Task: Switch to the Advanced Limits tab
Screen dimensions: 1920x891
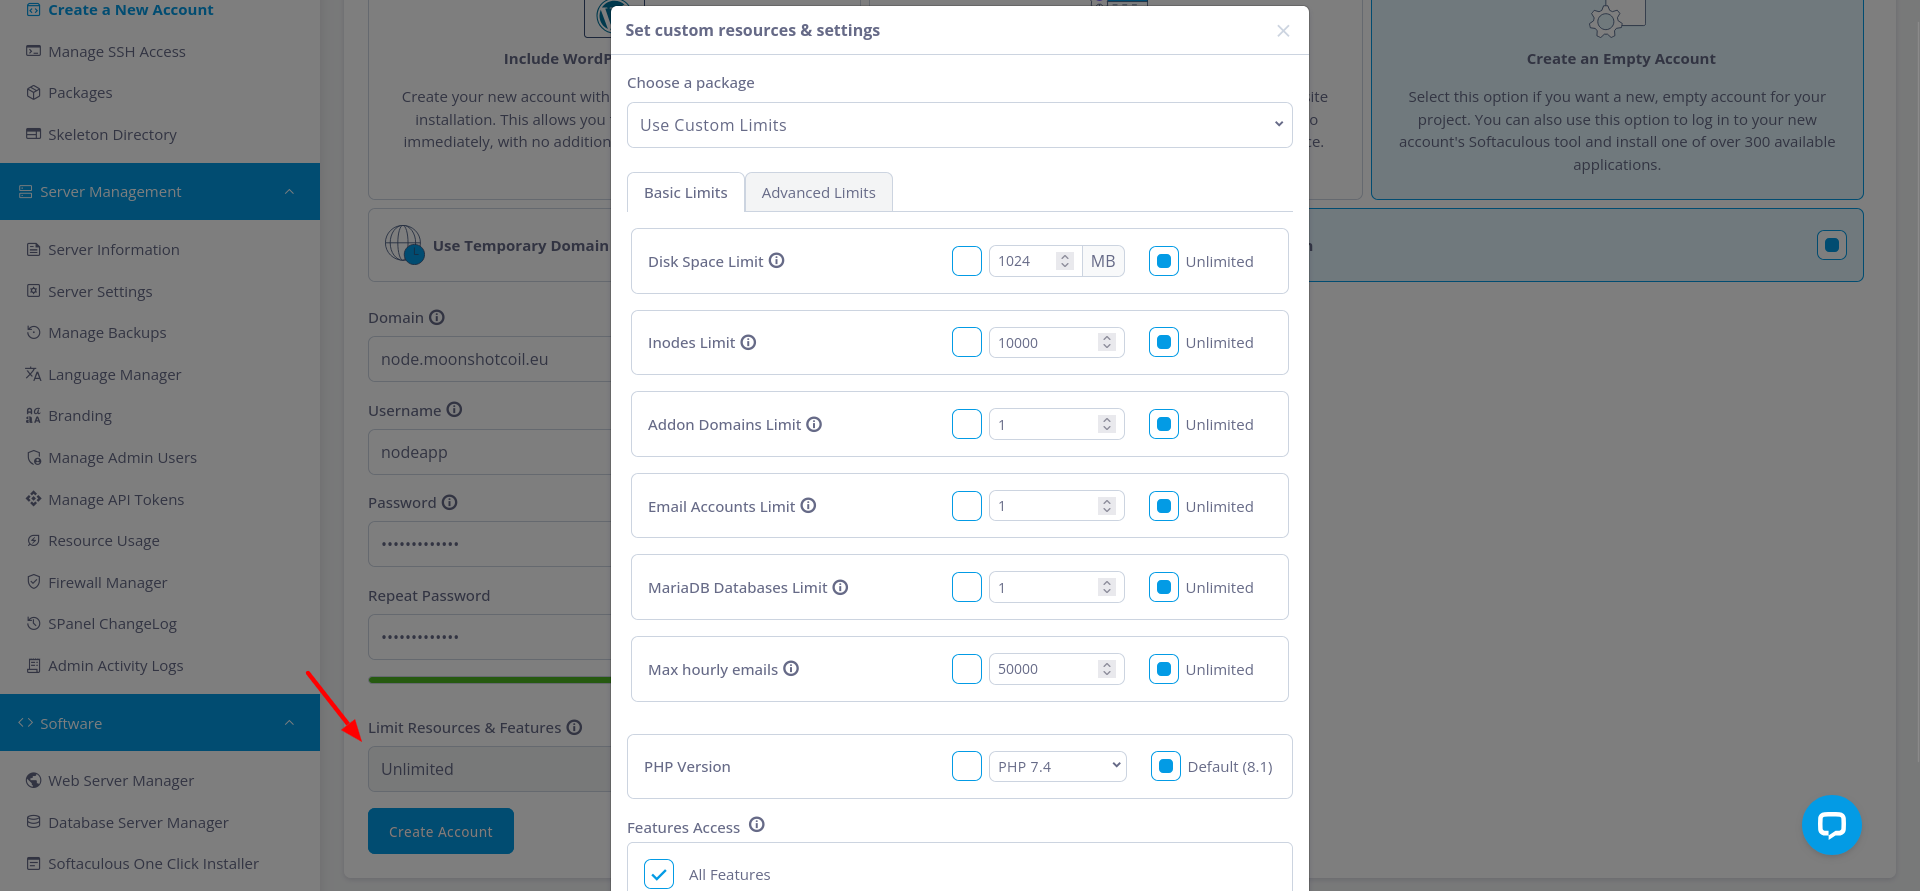Action: pos(819,192)
